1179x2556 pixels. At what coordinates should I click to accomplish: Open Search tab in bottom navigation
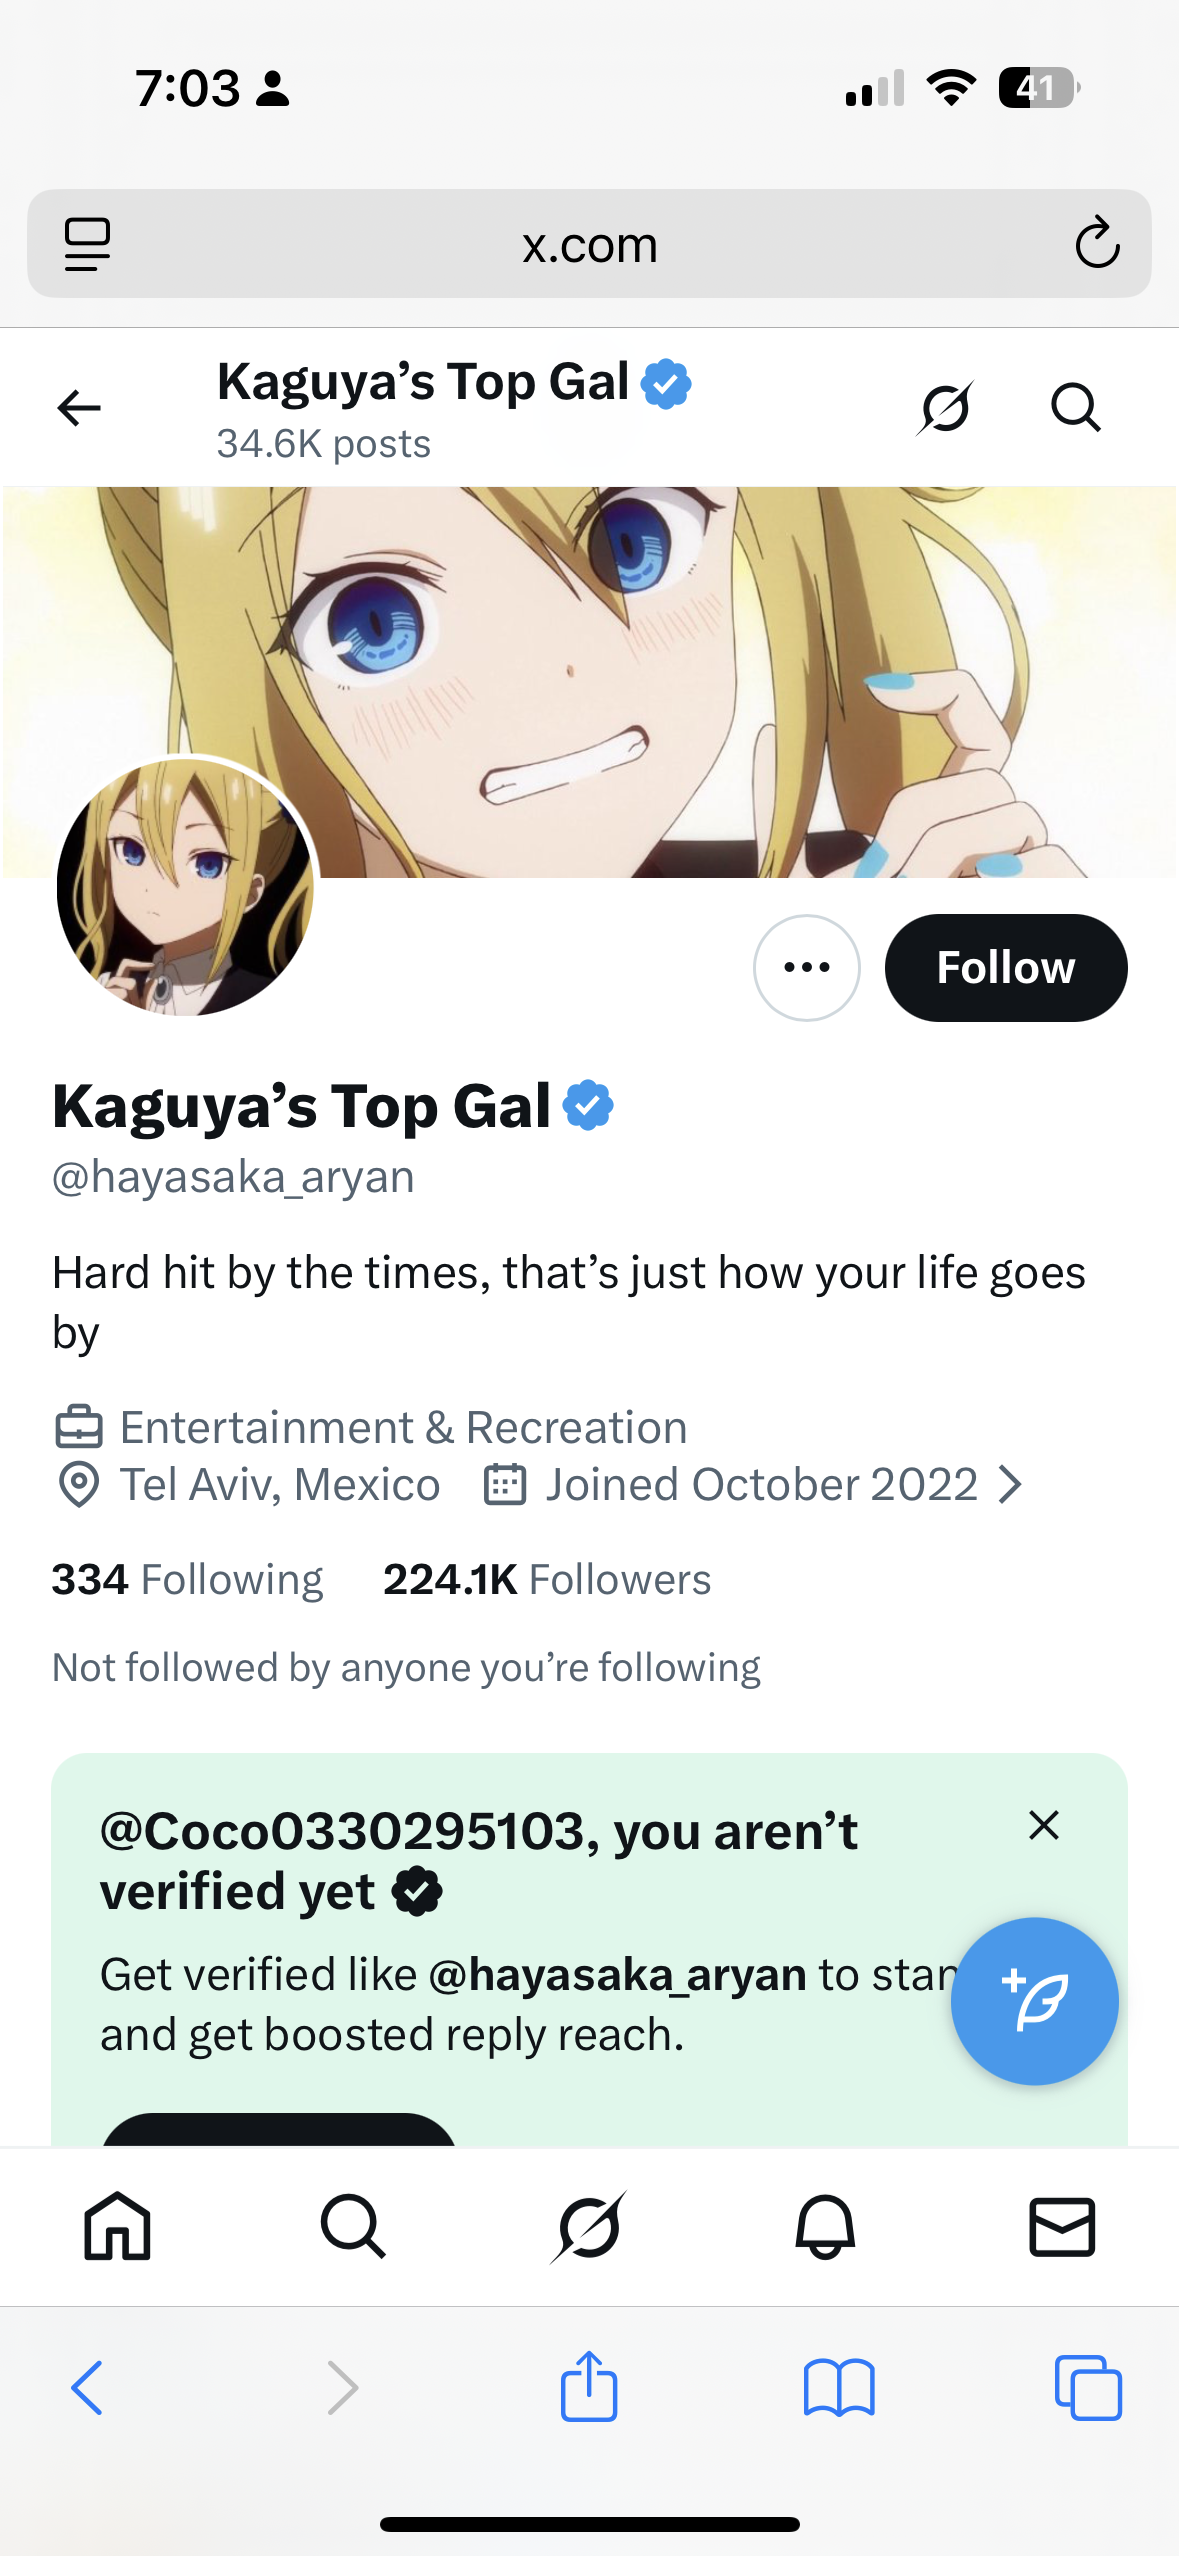click(352, 2227)
